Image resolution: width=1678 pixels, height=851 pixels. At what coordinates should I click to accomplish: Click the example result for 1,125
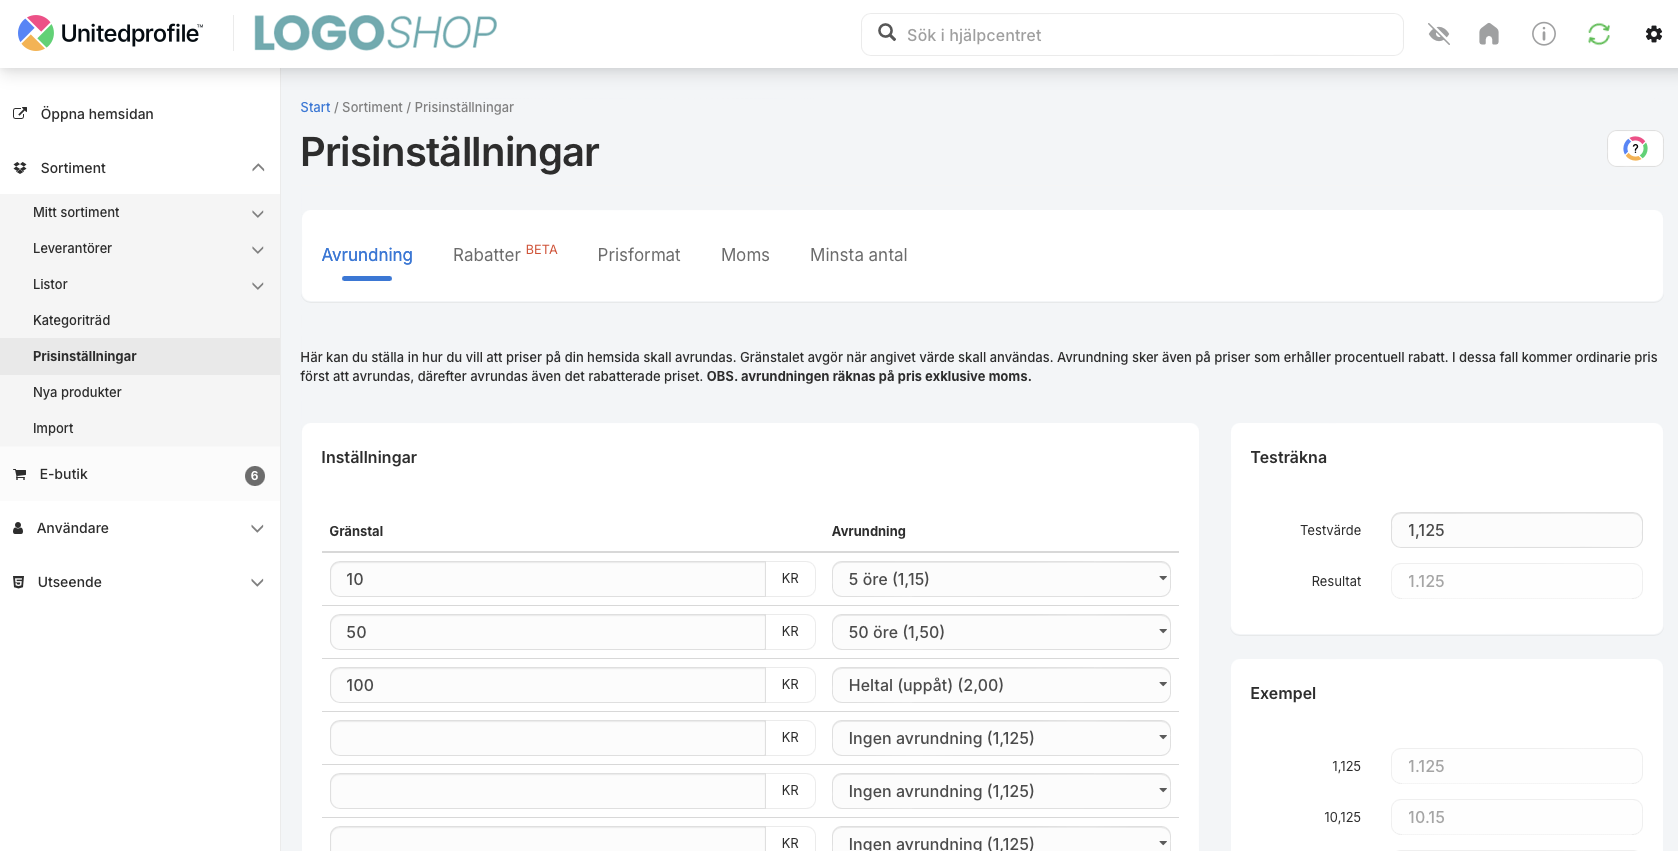tap(1516, 766)
